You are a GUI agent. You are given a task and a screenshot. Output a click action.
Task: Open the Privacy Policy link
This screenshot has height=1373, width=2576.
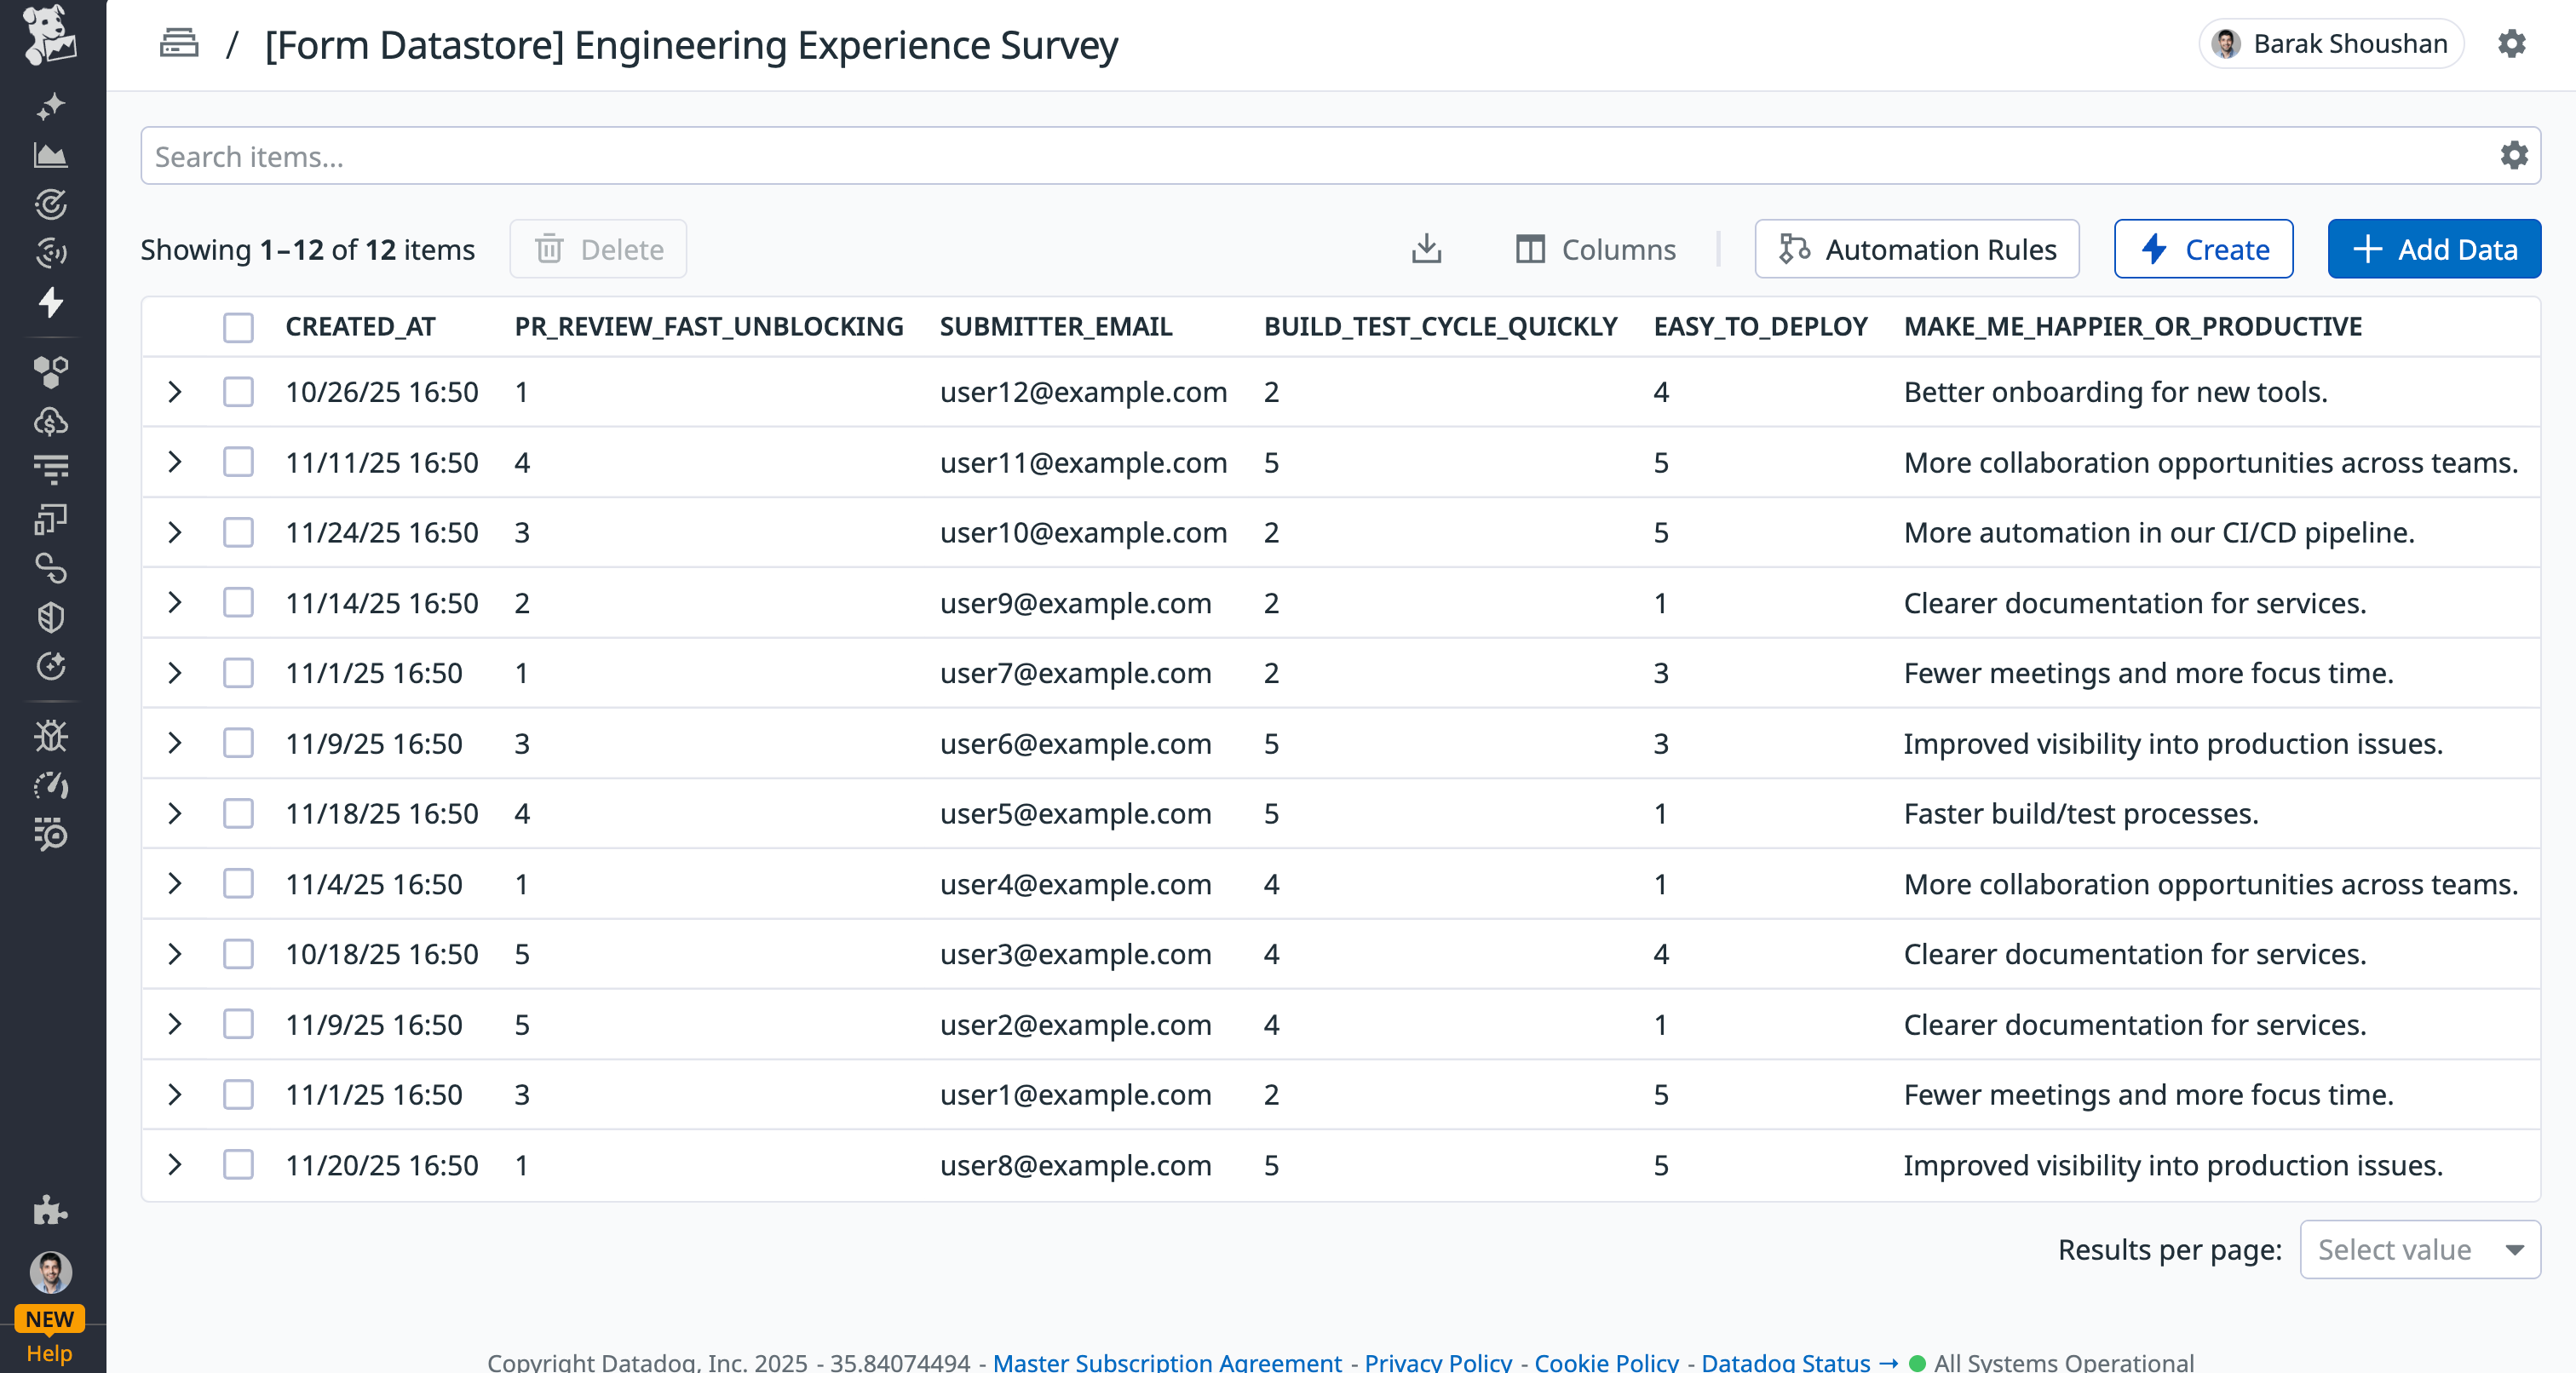(x=1438, y=1361)
